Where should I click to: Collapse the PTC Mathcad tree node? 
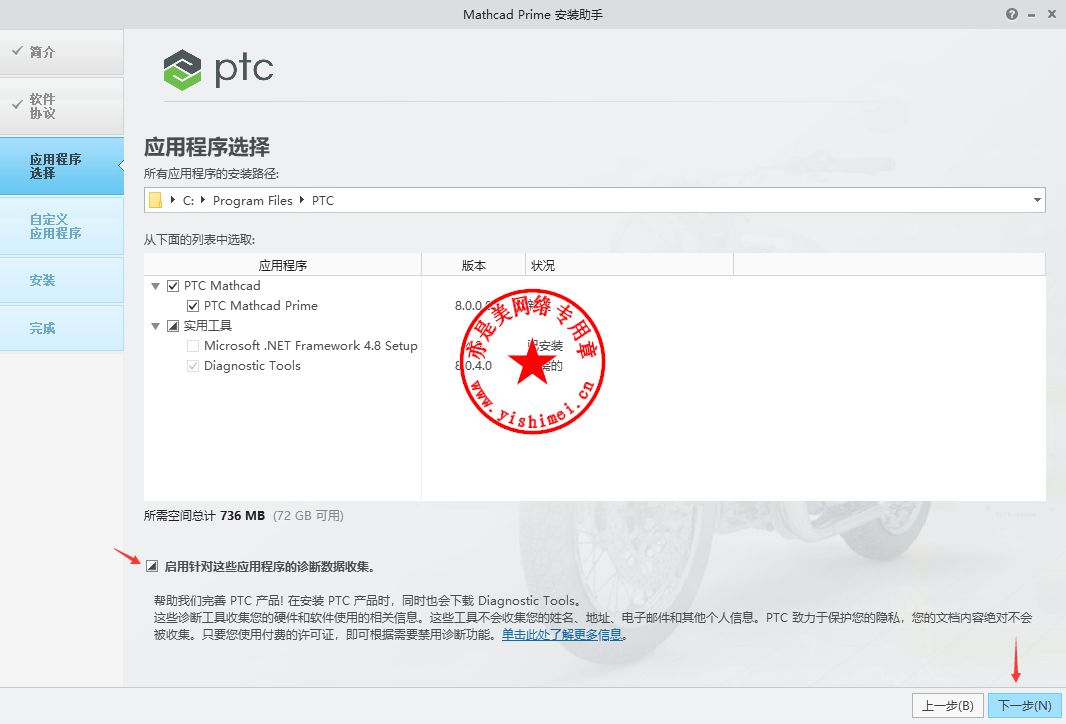[156, 286]
